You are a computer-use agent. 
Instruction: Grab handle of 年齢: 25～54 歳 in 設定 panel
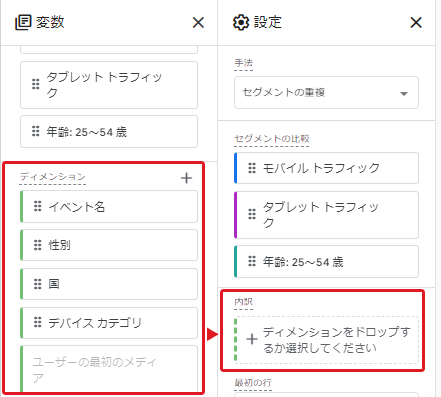tap(252, 261)
